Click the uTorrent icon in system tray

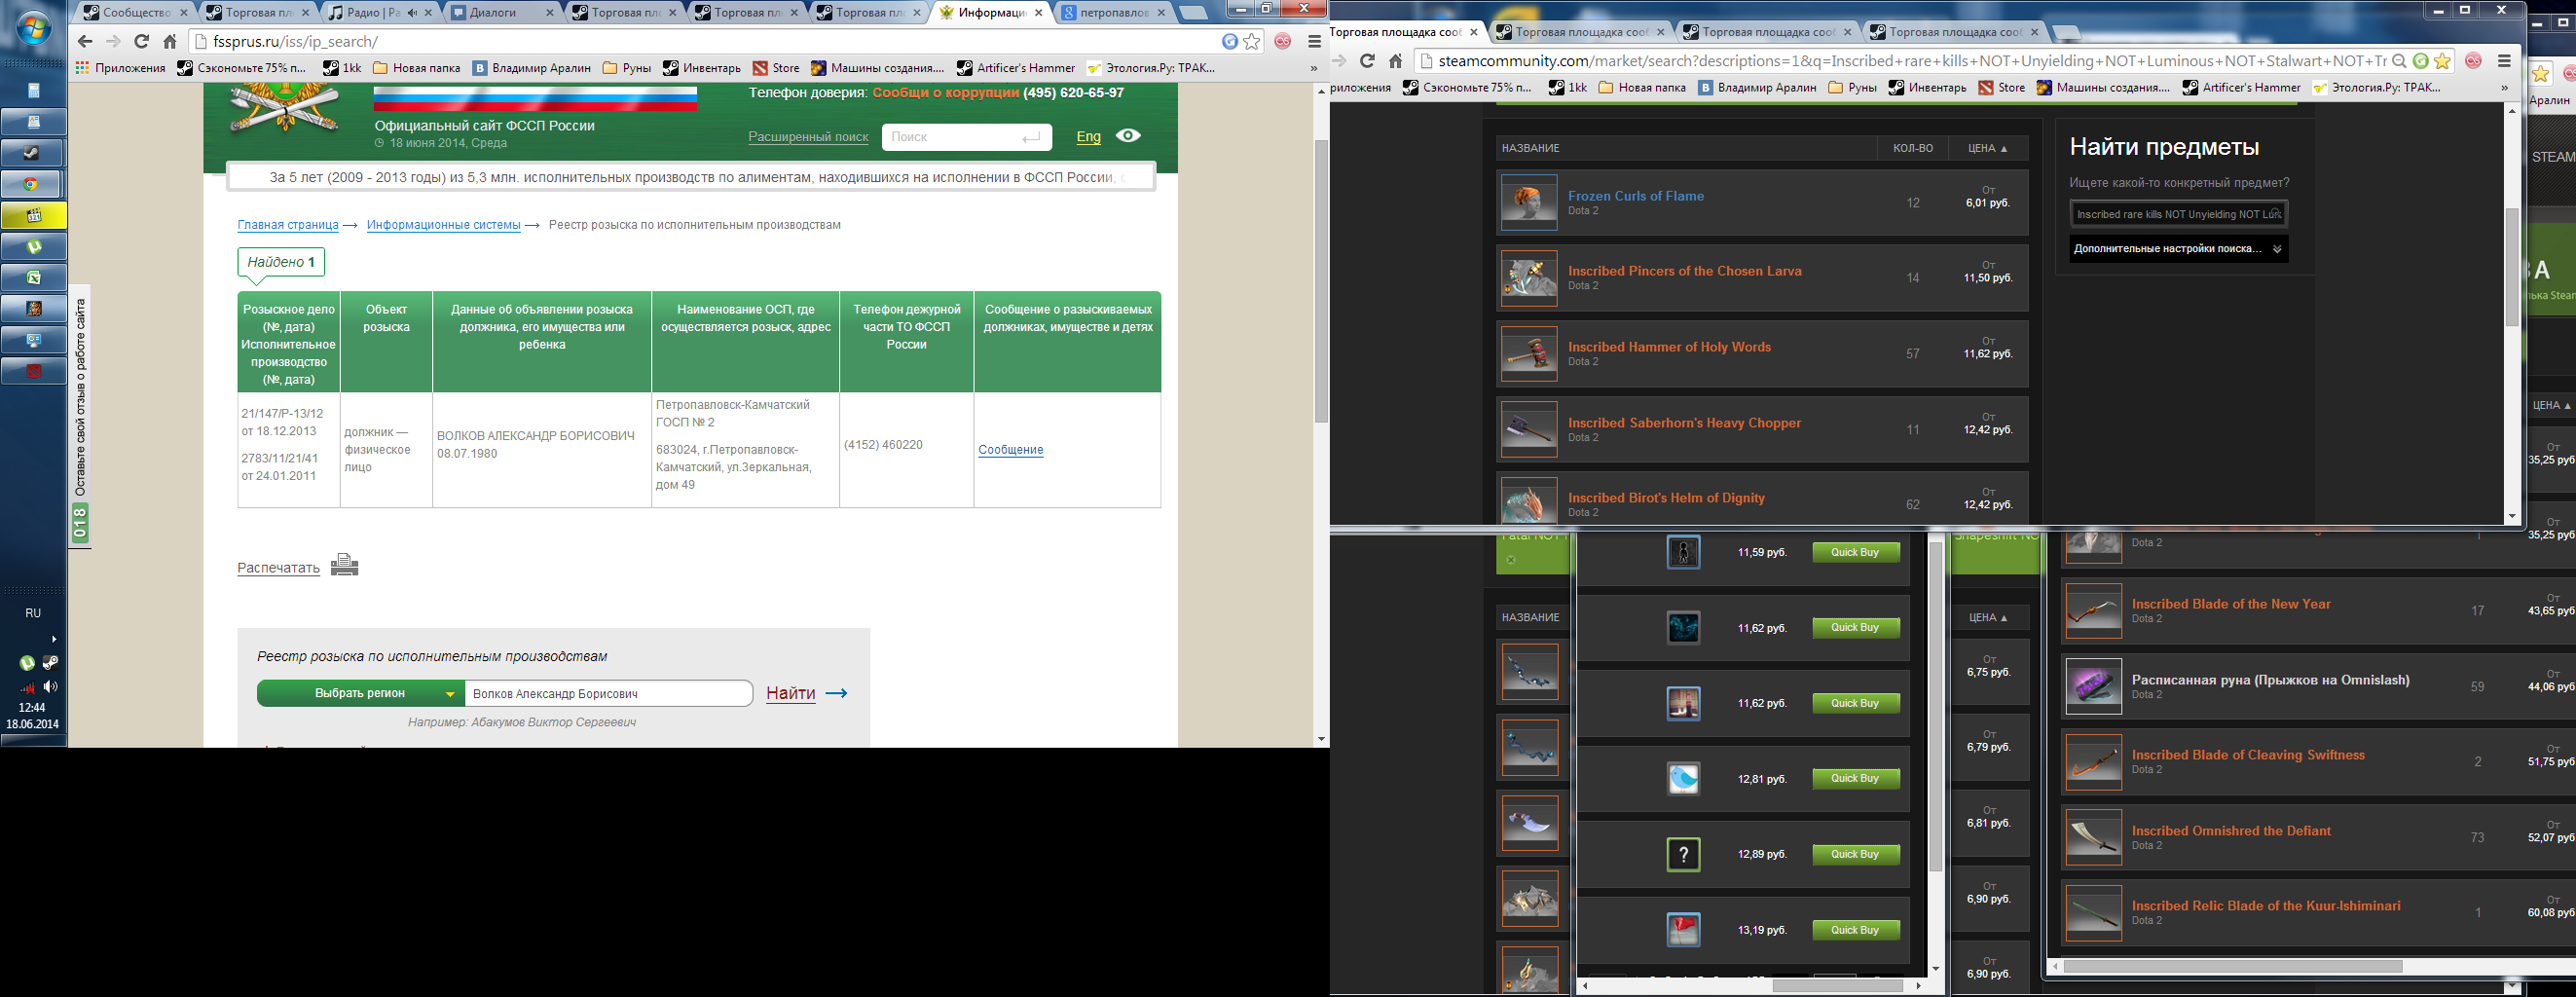tap(27, 663)
